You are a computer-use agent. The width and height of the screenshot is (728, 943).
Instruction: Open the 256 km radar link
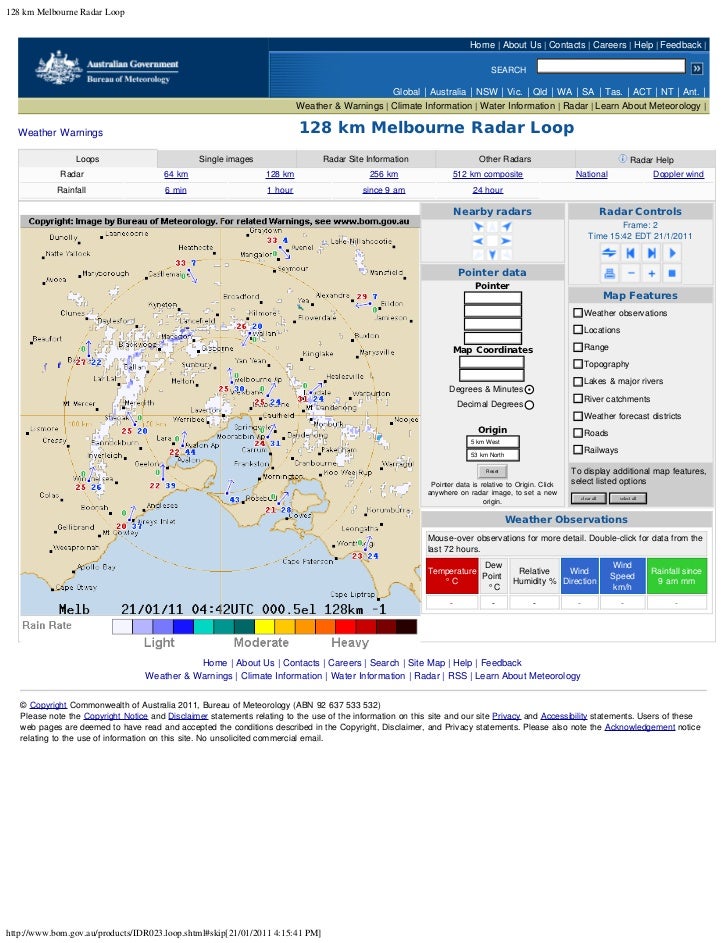384,174
